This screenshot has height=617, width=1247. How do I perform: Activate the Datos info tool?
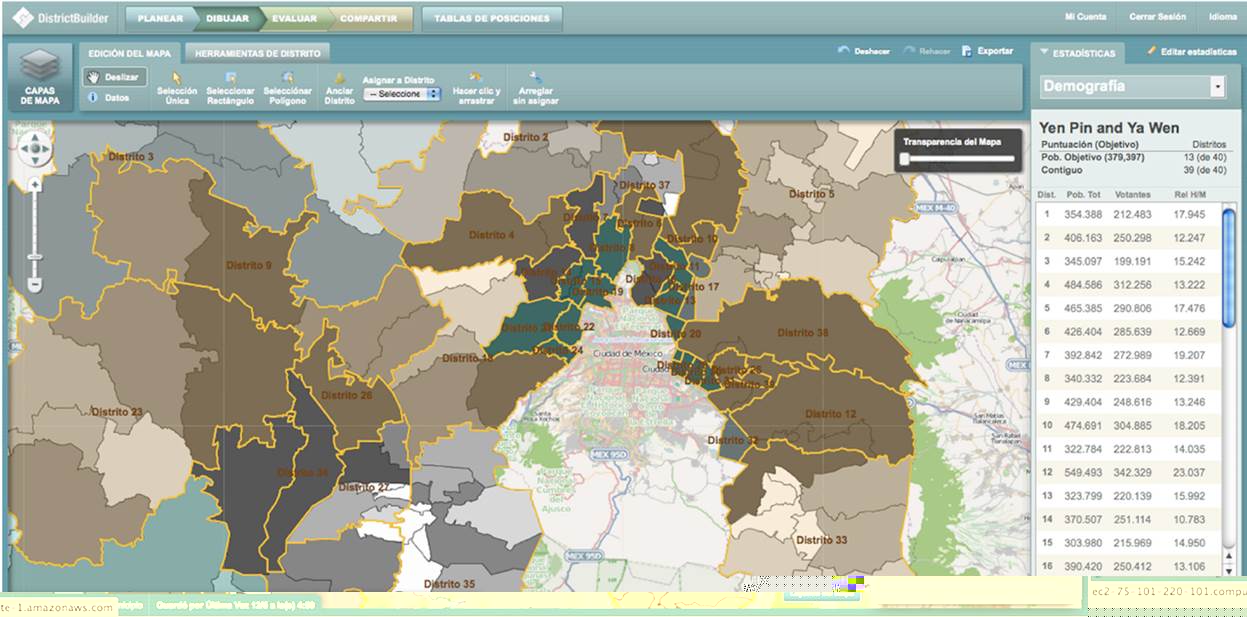pos(110,98)
